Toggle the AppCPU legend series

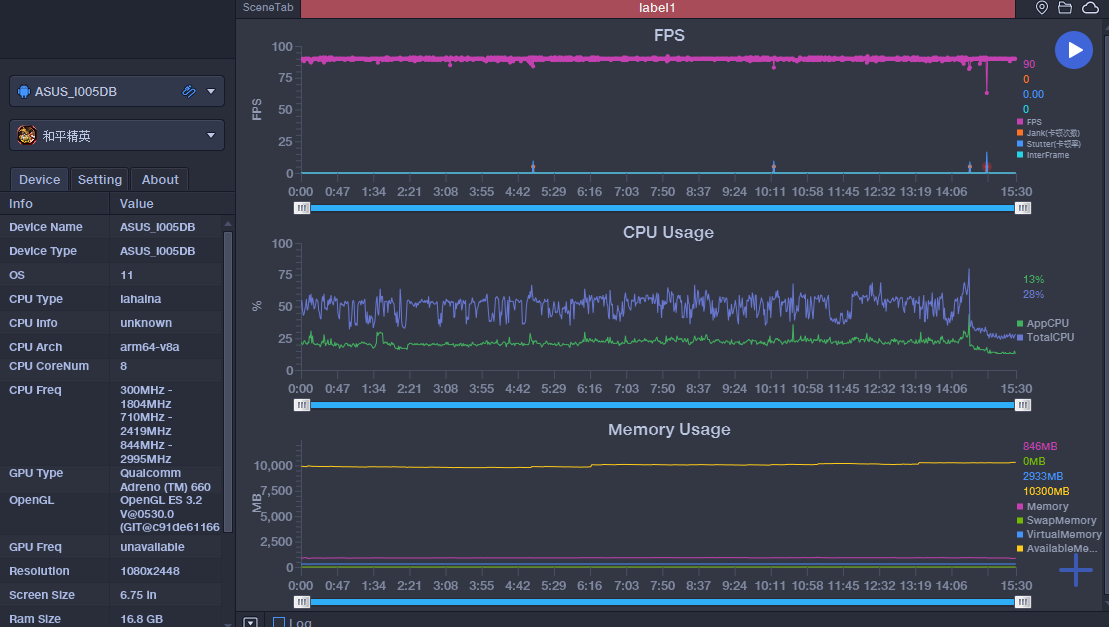pyautogui.click(x=1043, y=323)
